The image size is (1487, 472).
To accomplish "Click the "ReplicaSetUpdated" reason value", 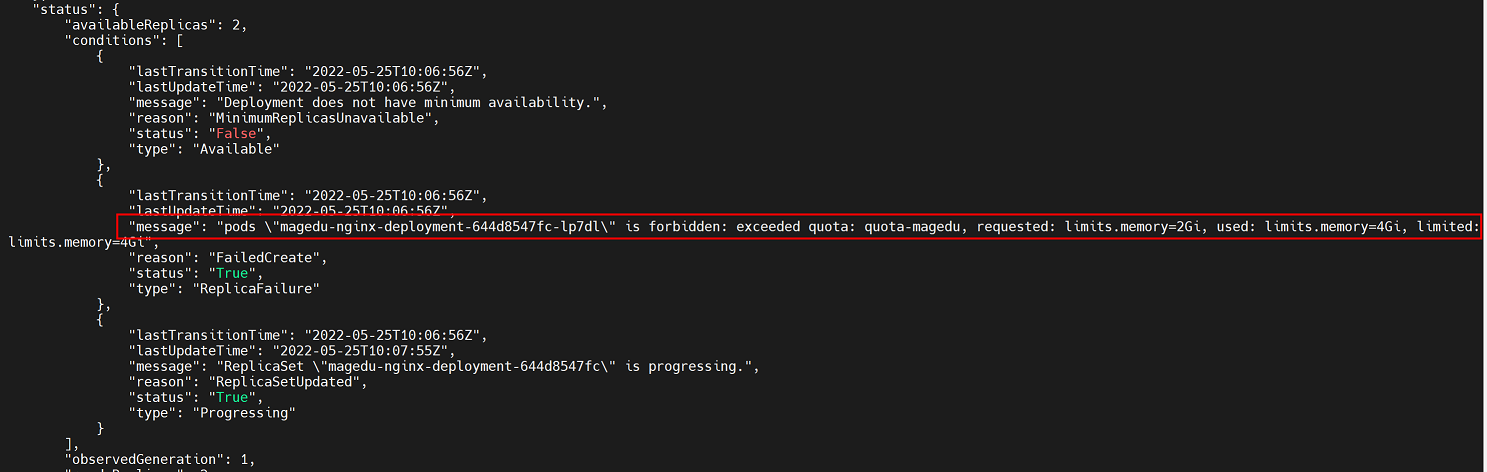I will pyautogui.click(x=283, y=382).
